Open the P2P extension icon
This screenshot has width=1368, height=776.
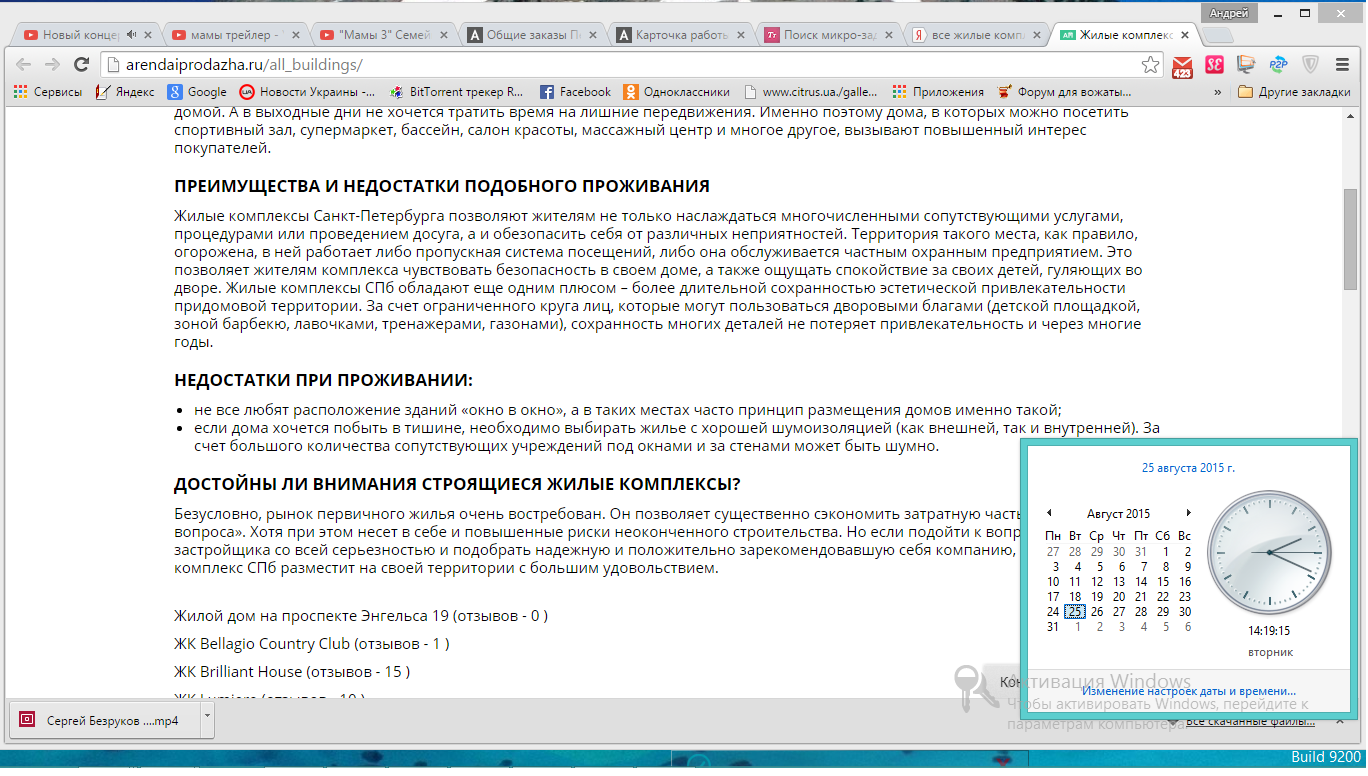point(1278,65)
